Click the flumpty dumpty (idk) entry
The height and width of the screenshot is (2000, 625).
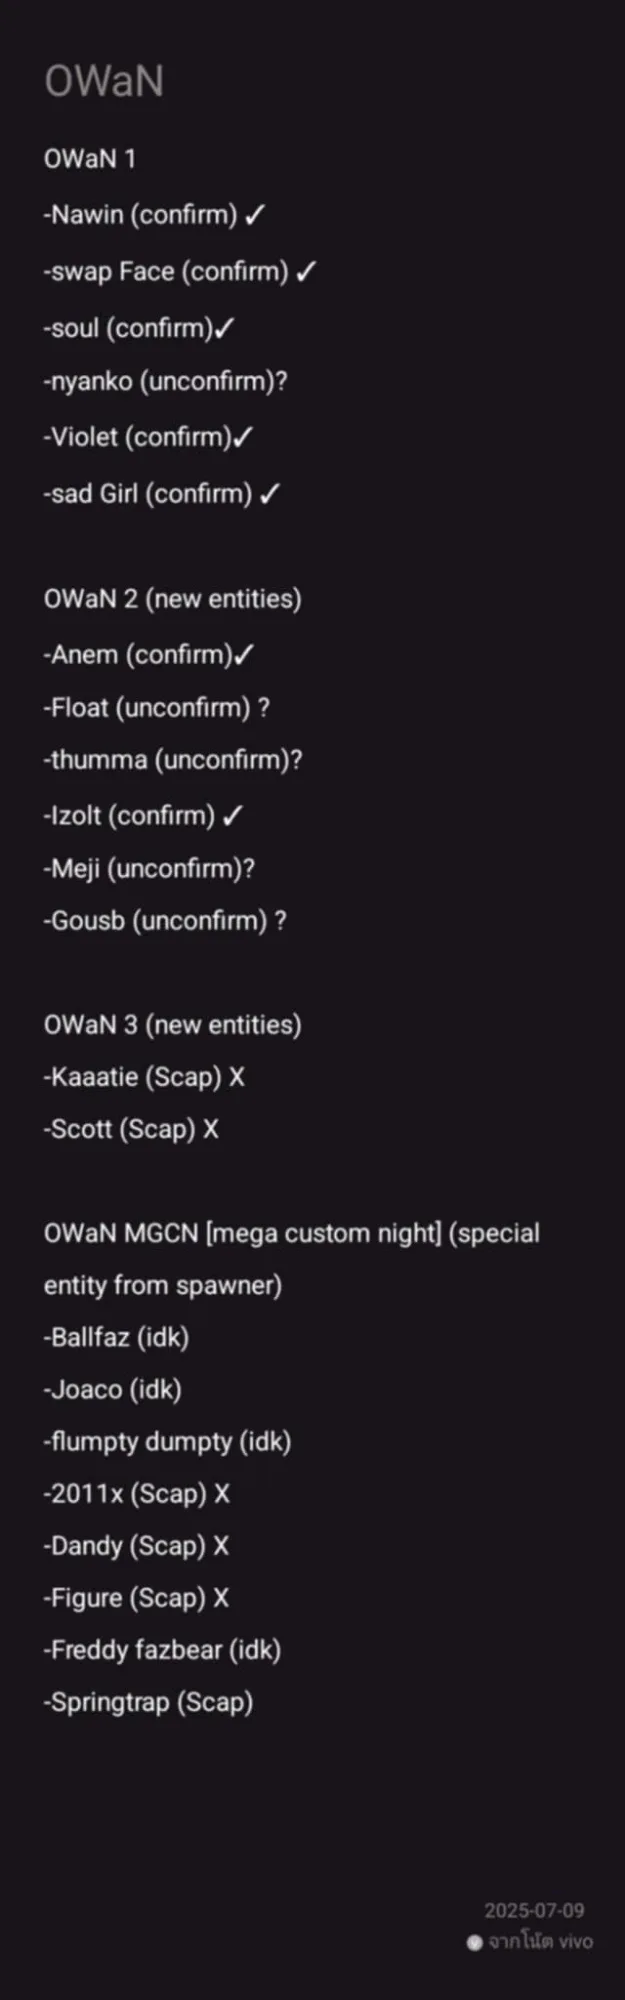click(x=168, y=1442)
